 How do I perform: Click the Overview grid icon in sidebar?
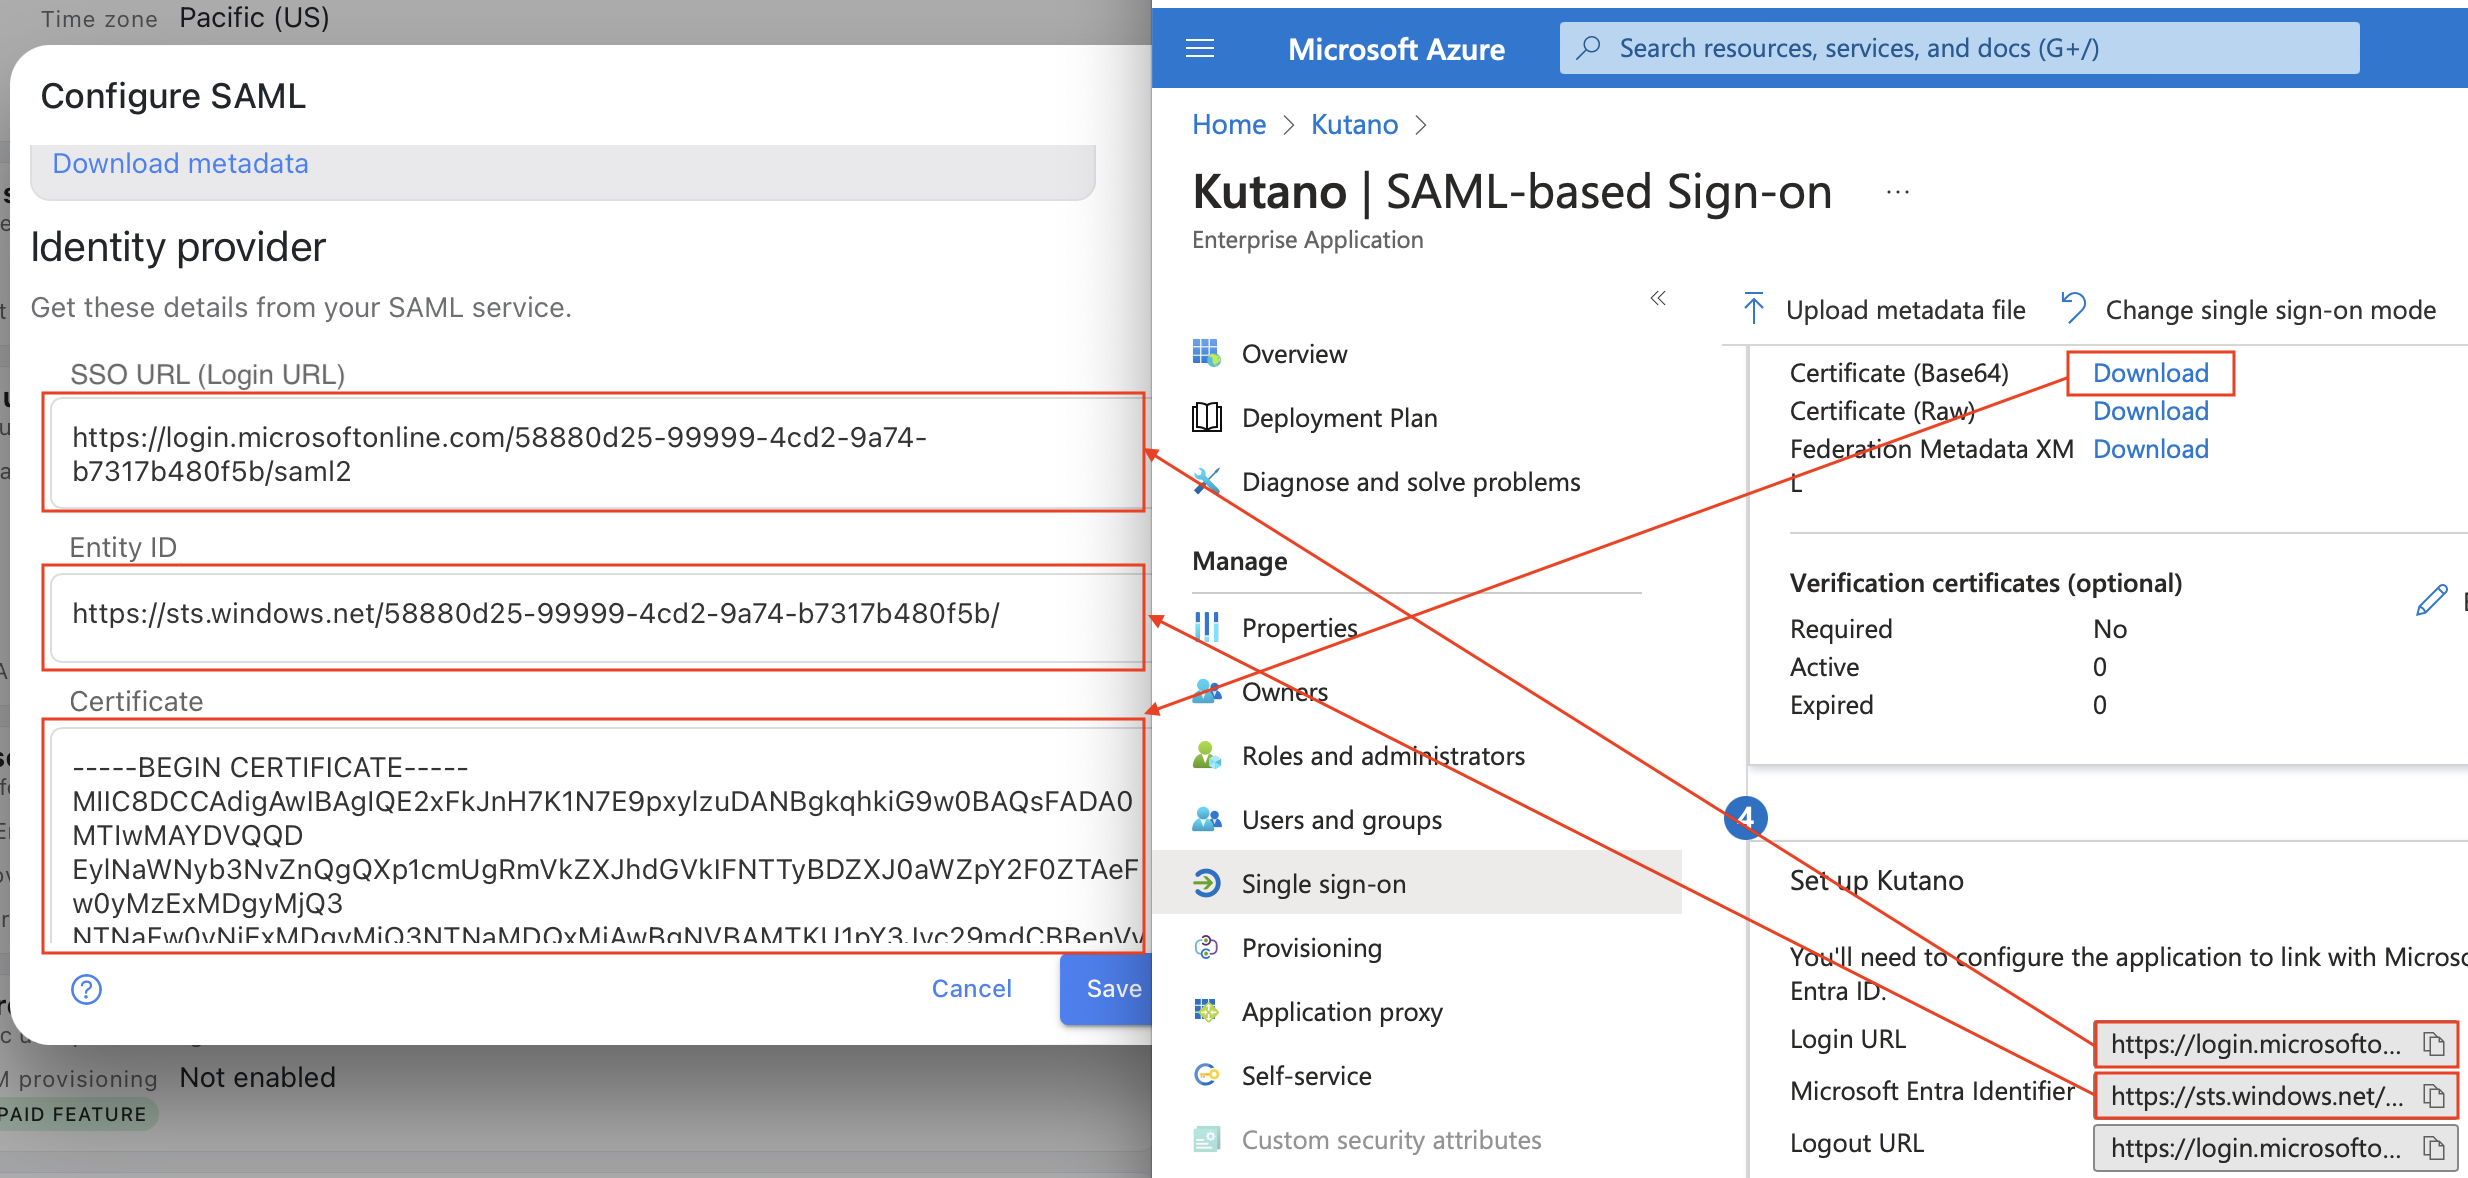[1207, 353]
